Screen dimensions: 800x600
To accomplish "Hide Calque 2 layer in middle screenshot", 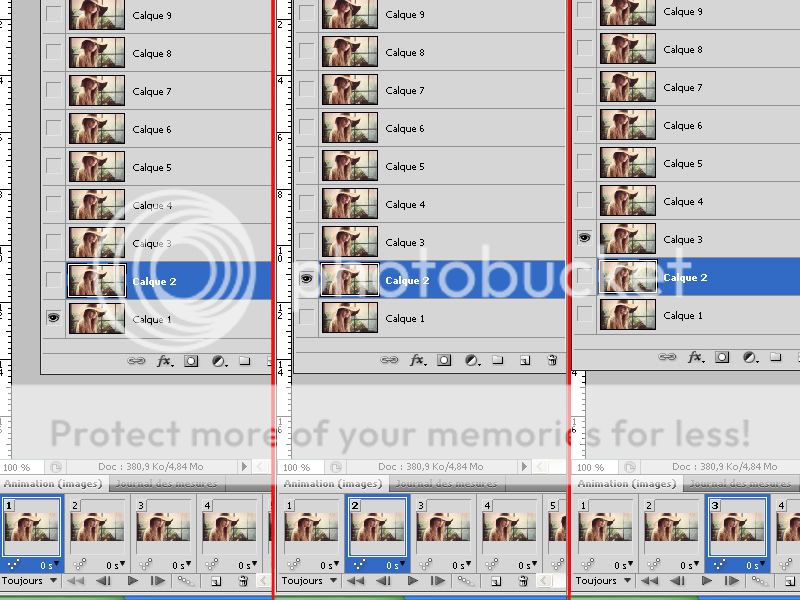I will pyautogui.click(x=306, y=279).
